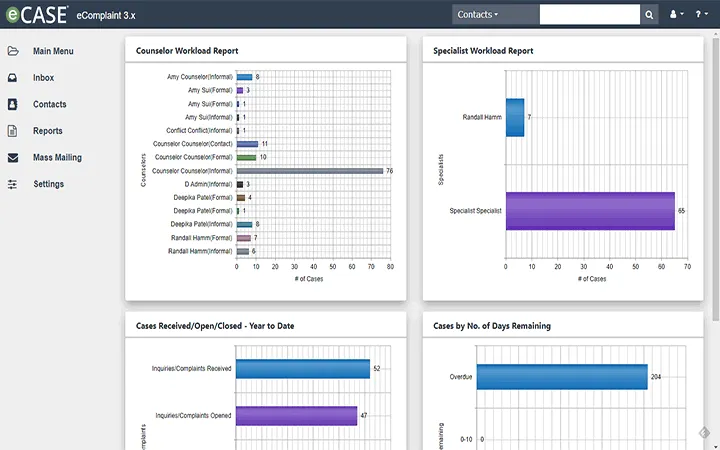Click the D Admin(Informal) label
The image size is (720, 450).
208,184
